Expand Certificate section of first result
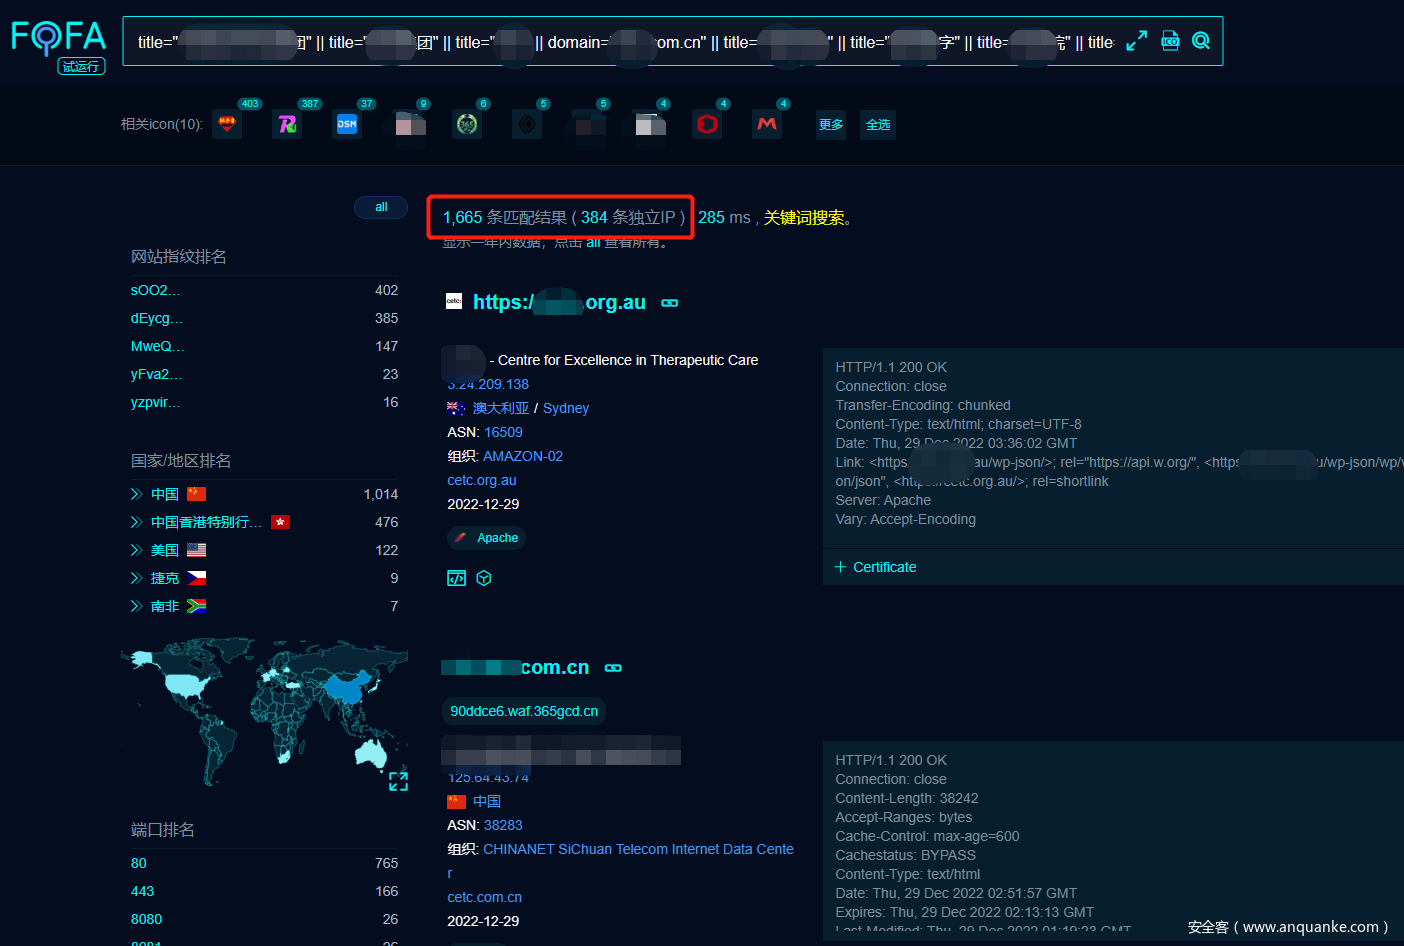 [876, 567]
